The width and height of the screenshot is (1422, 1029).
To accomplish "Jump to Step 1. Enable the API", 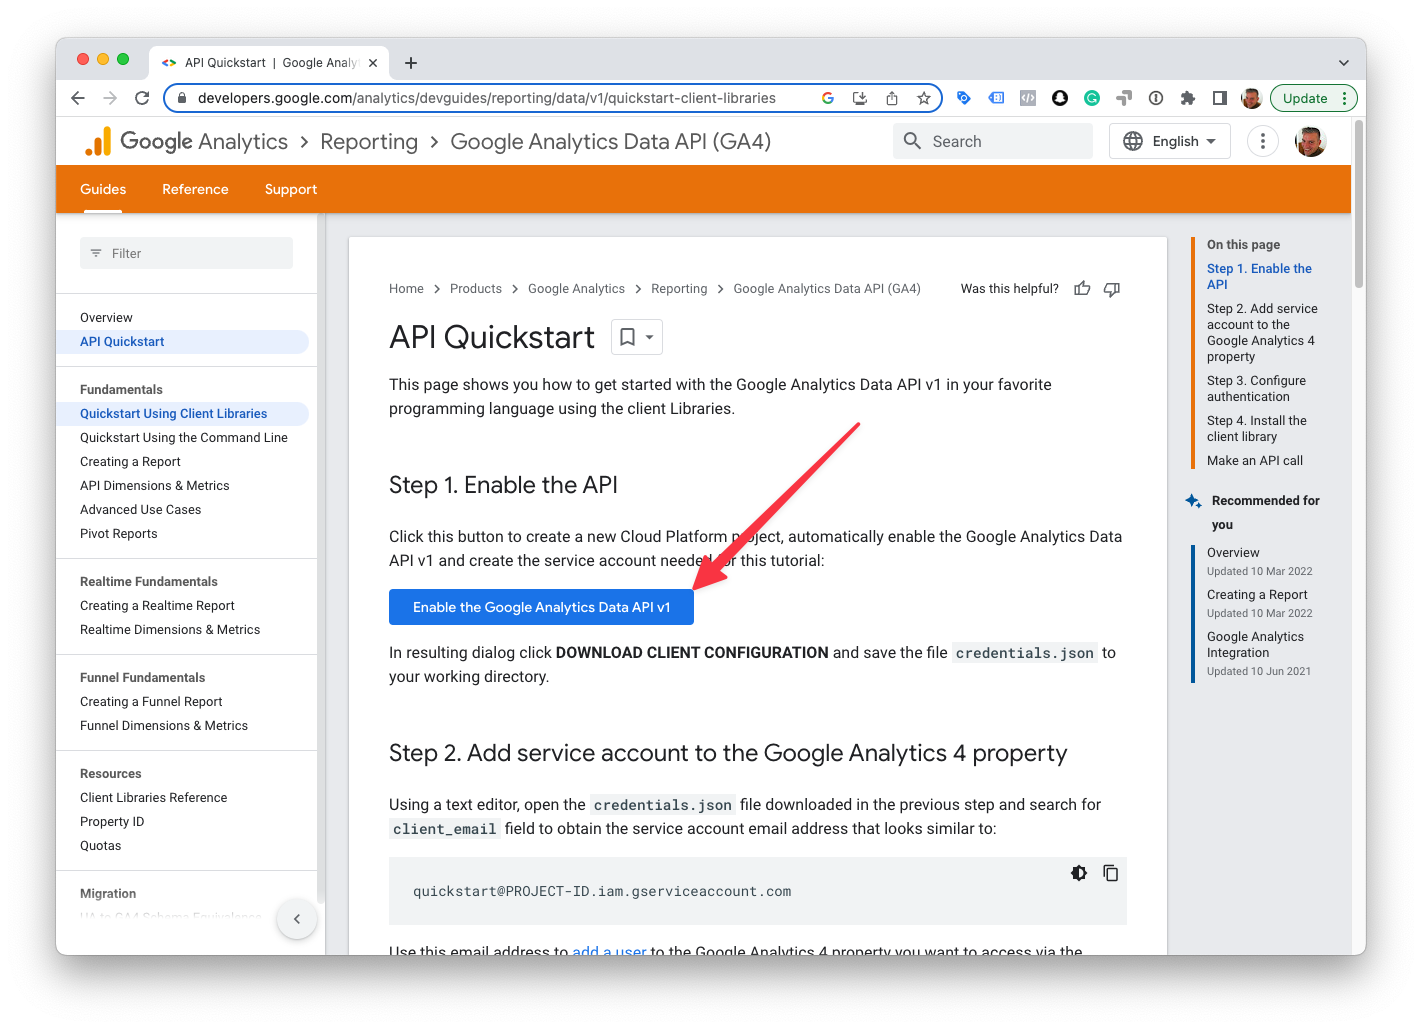I will click(x=1259, y=276).
